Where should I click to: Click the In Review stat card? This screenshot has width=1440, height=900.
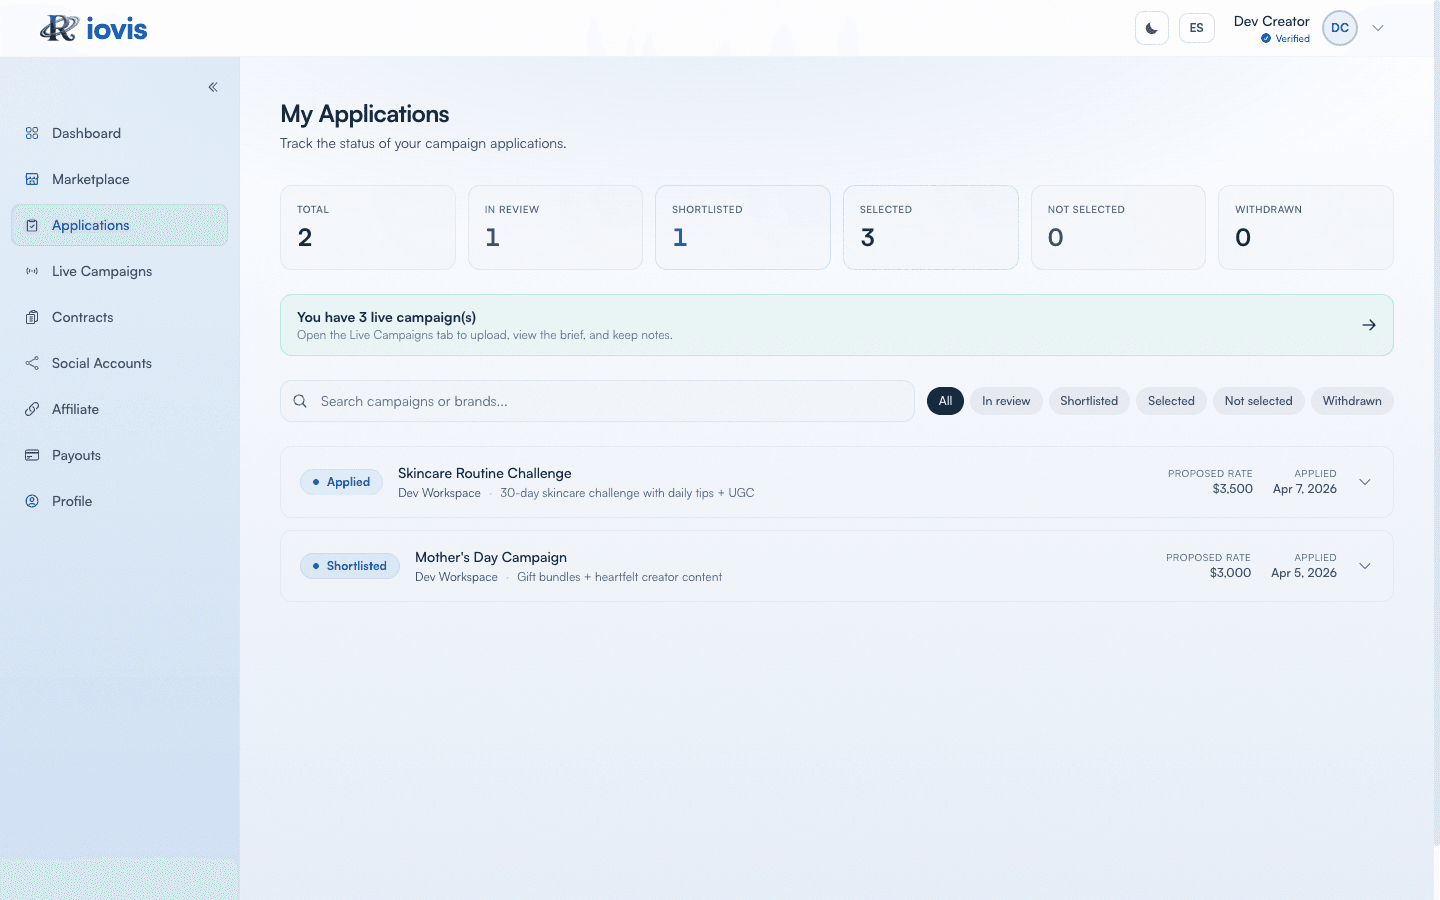(x=555, y=227)
